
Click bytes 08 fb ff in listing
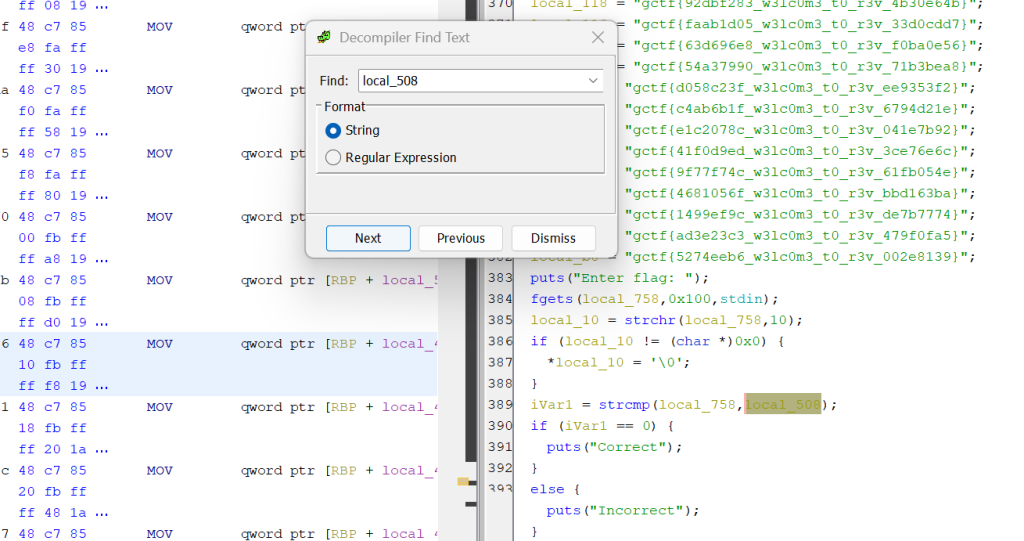(x=52, y=301)
